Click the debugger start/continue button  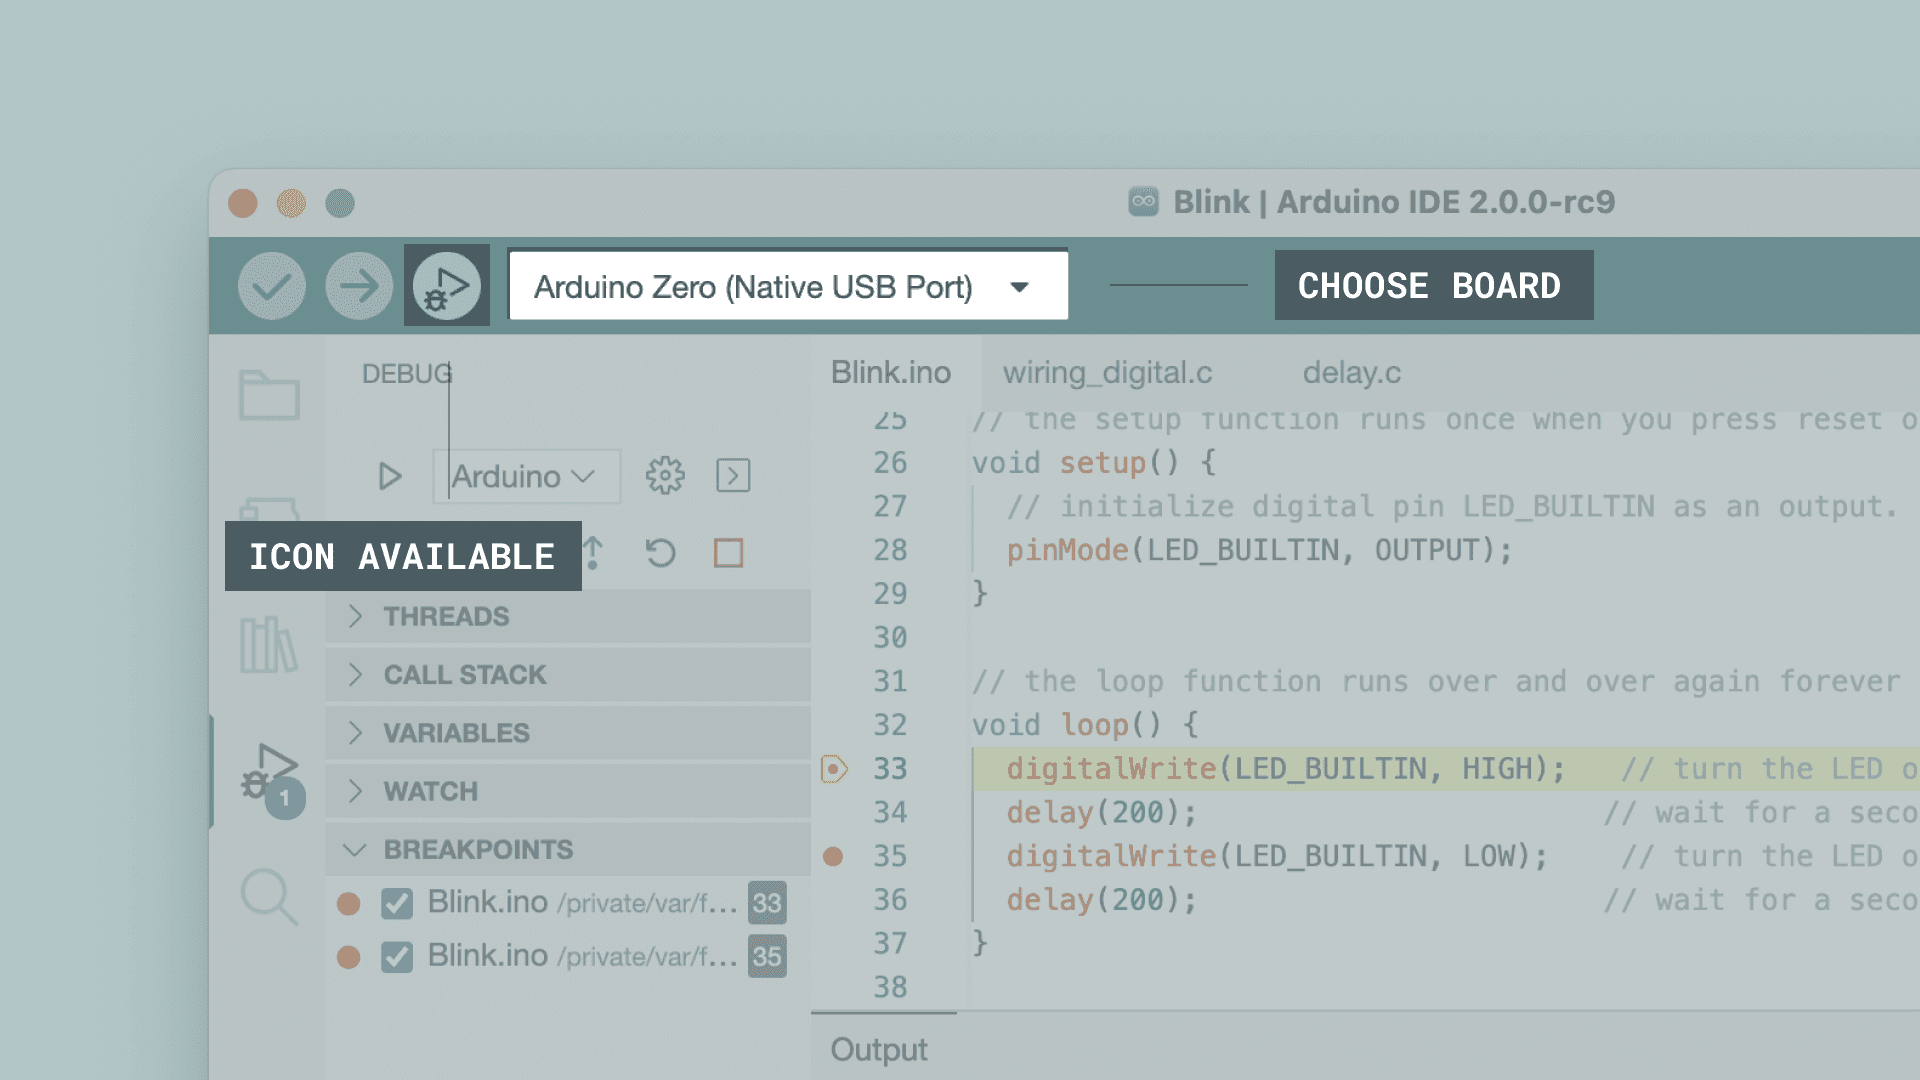tap(392, 475)
